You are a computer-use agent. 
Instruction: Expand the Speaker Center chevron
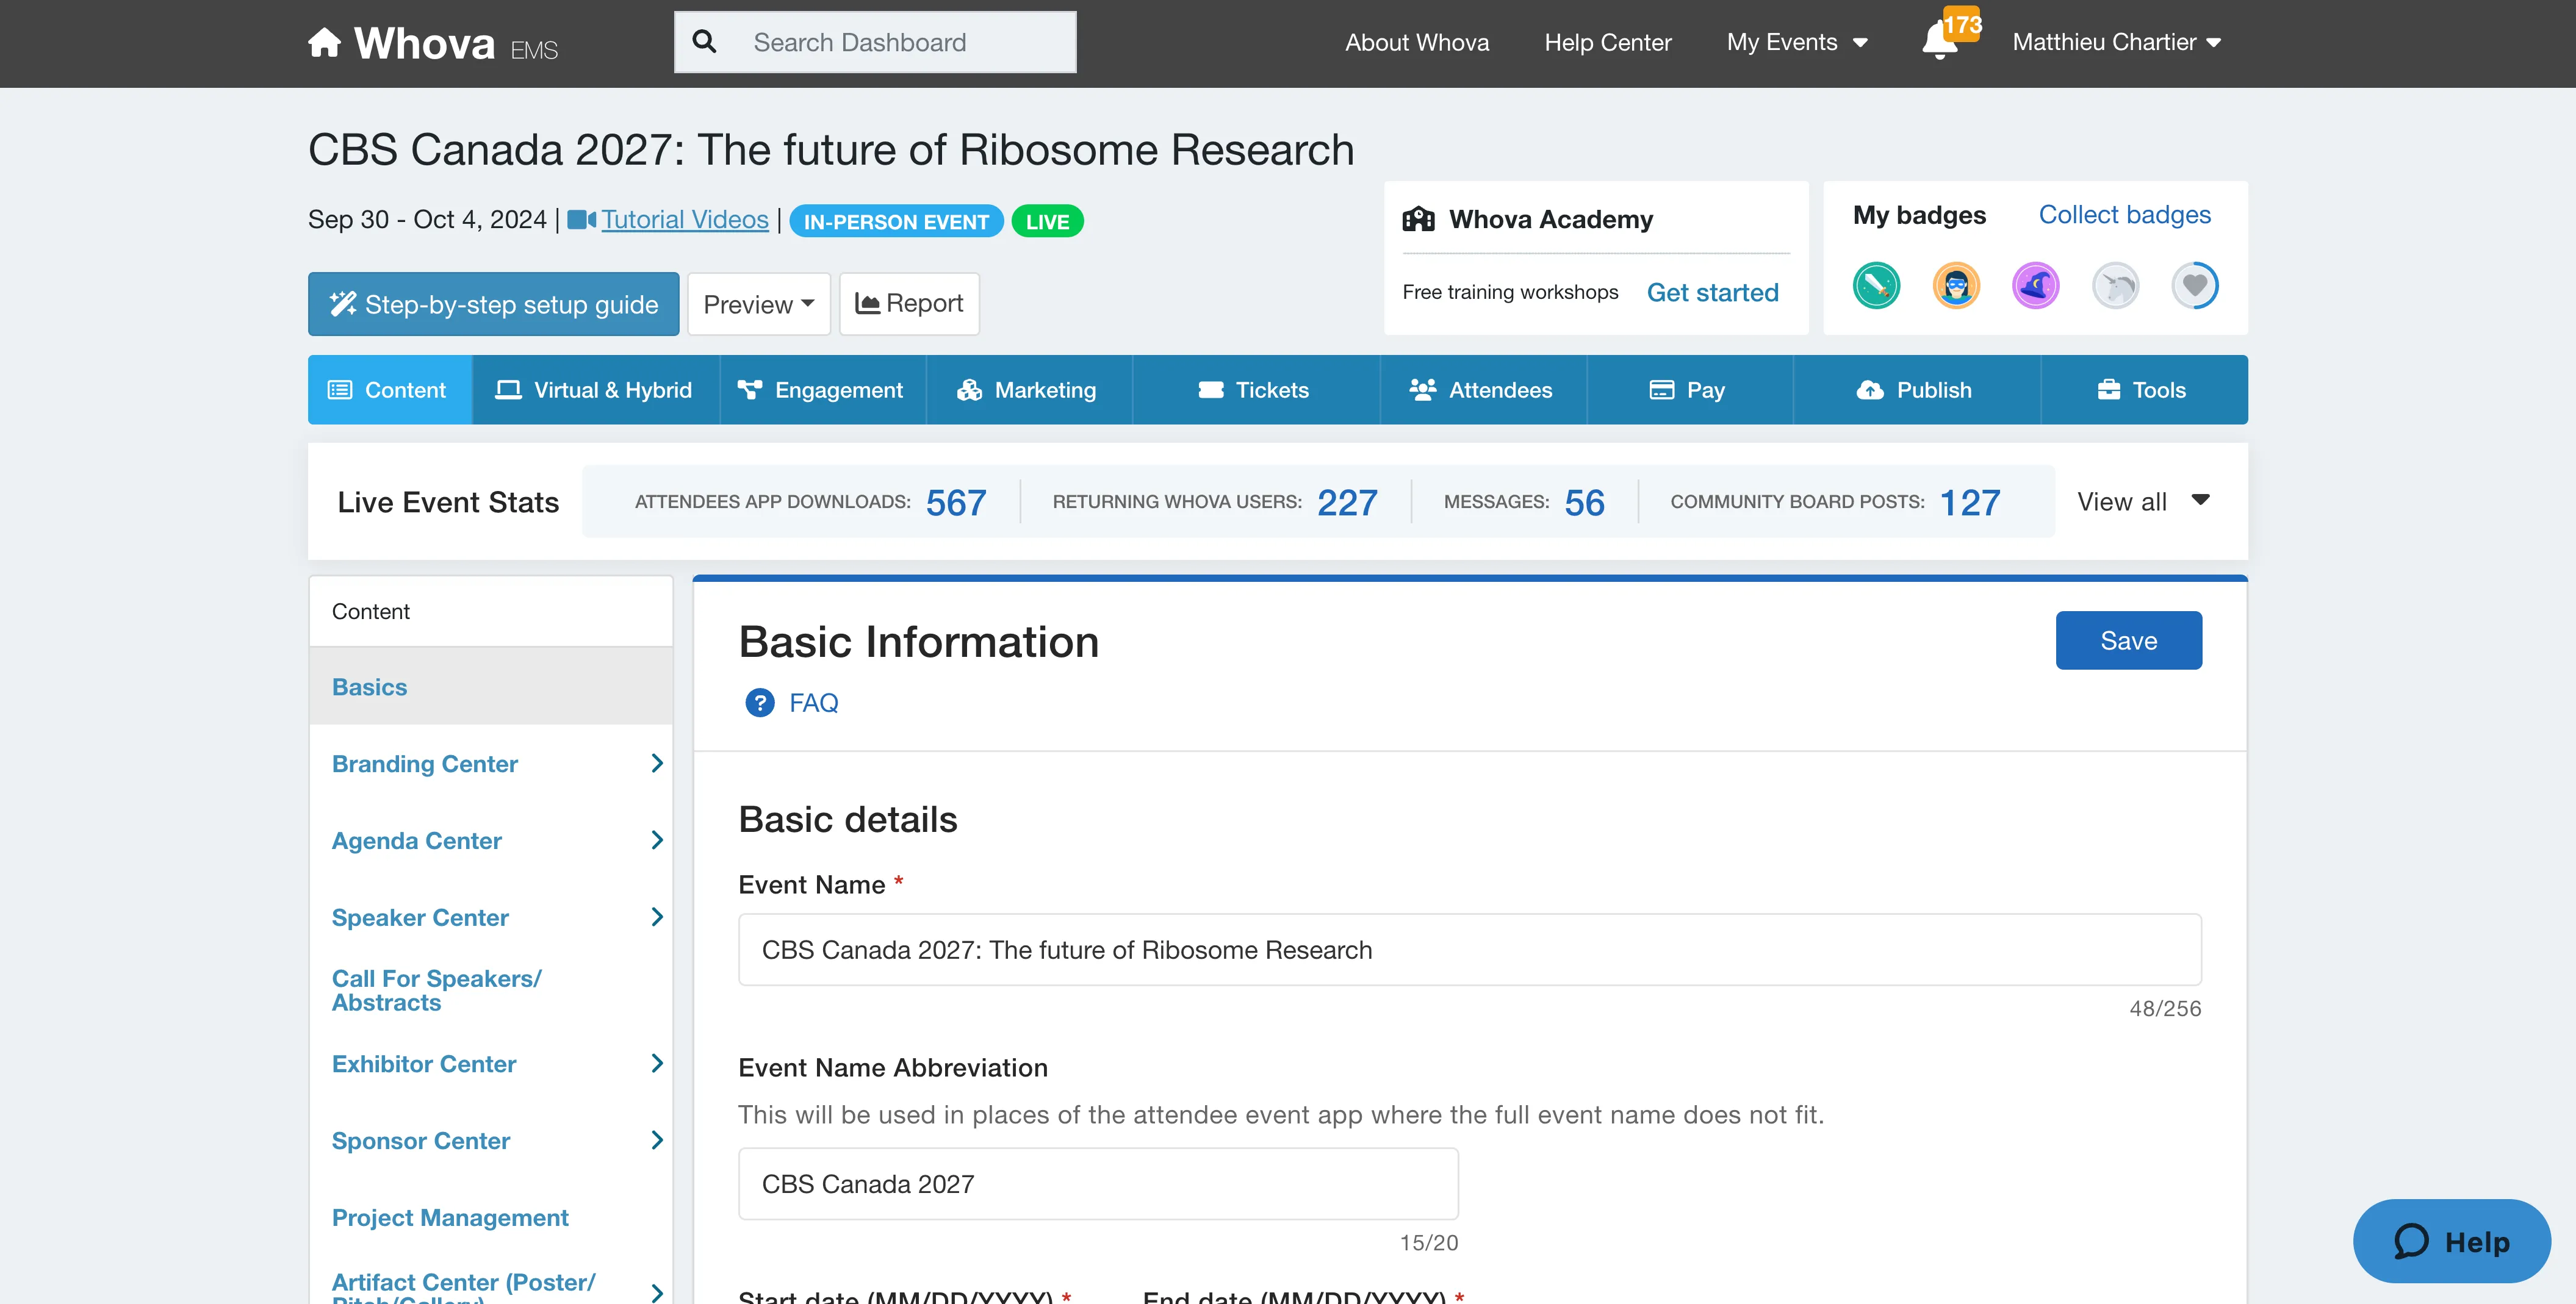pyautogui.click(x=656, y=917)
